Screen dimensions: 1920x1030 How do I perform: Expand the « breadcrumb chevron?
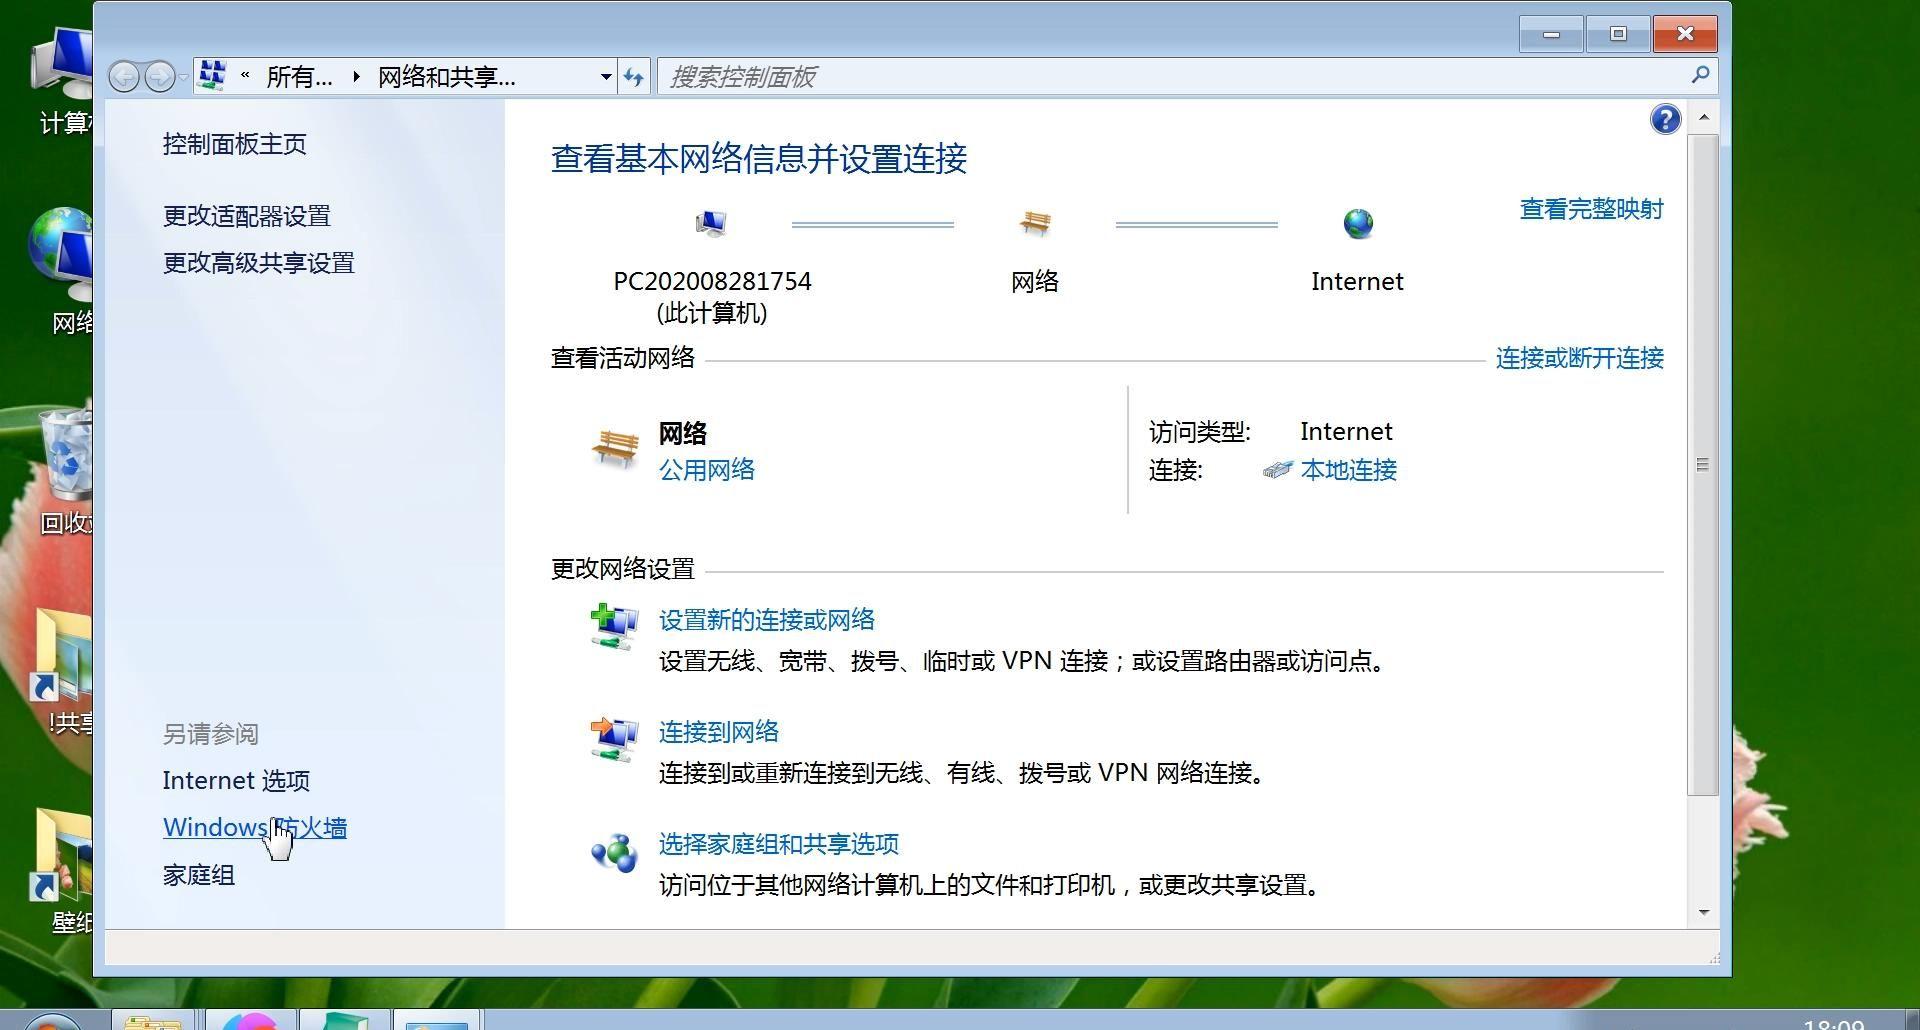point(245,76)
